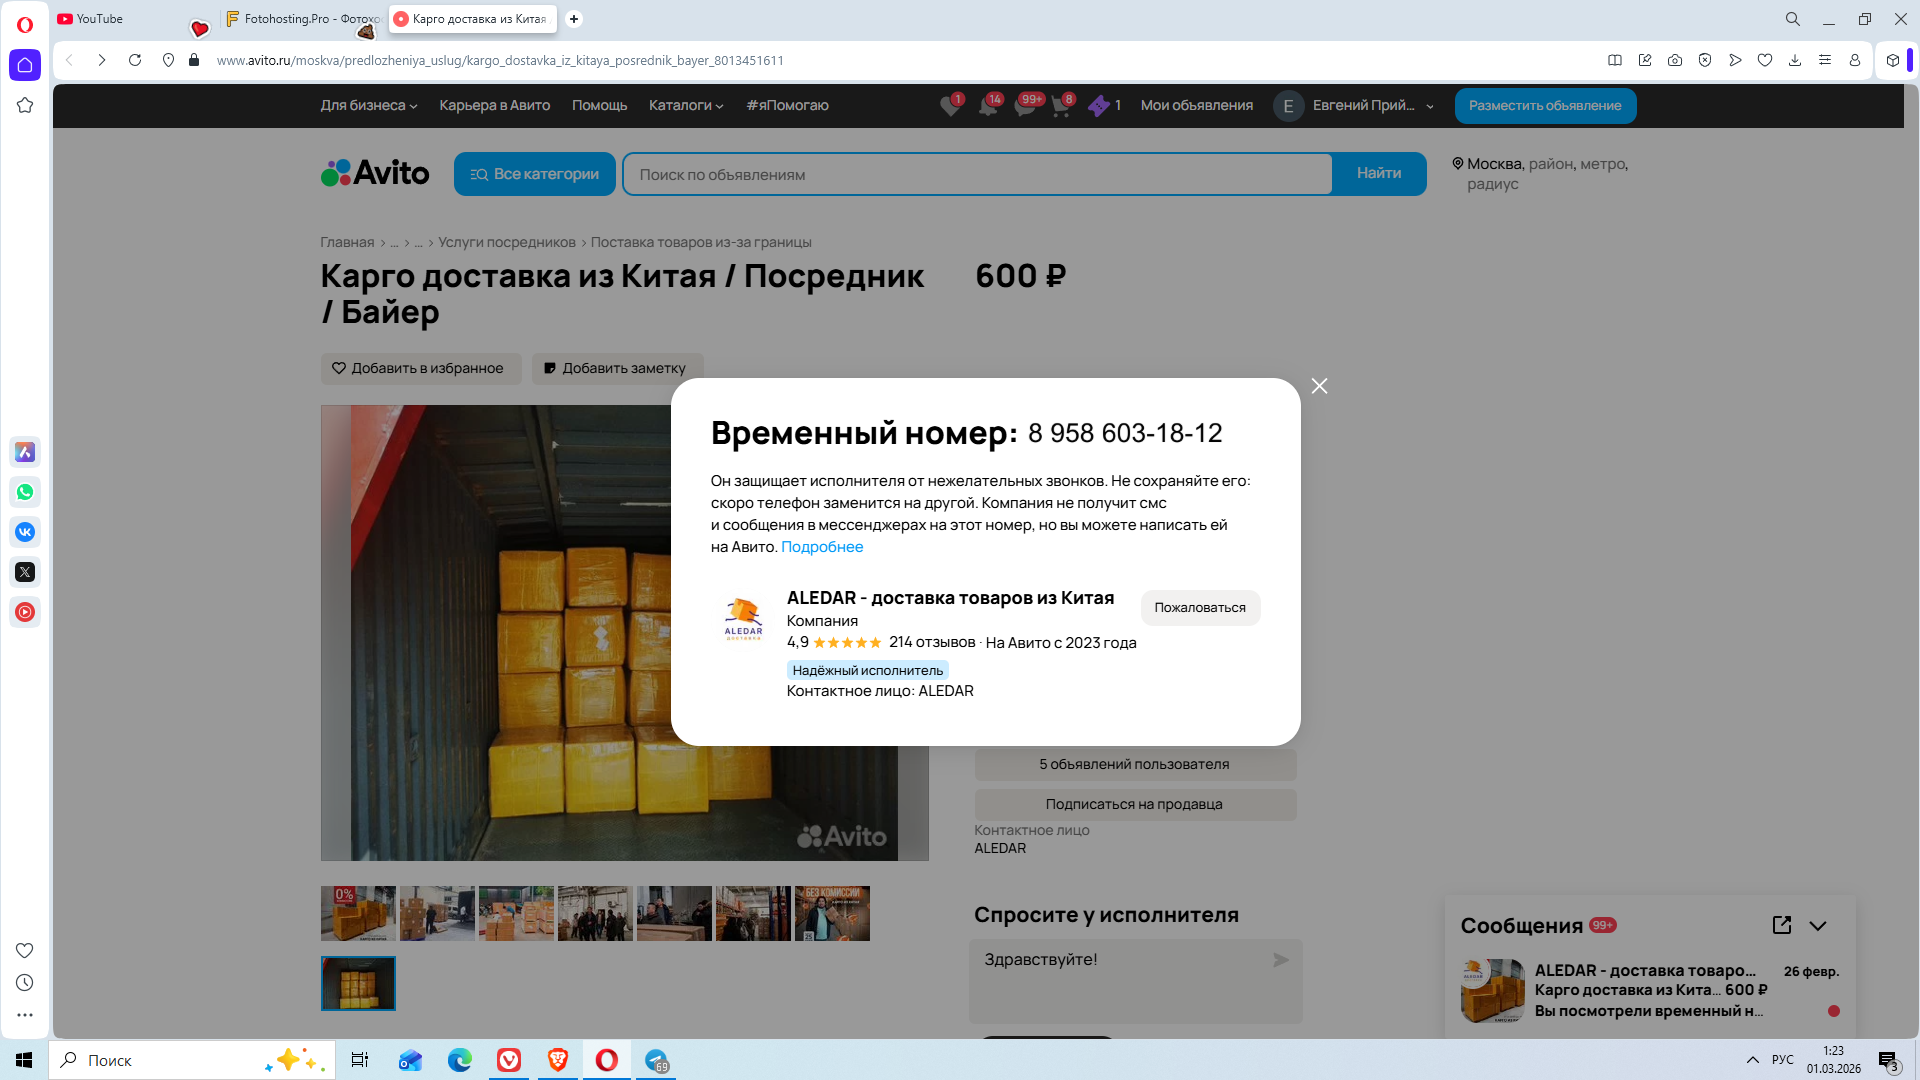1920x1080 pixels.
Task: Open messages panel in new window
Action: tap(1781, 925)
